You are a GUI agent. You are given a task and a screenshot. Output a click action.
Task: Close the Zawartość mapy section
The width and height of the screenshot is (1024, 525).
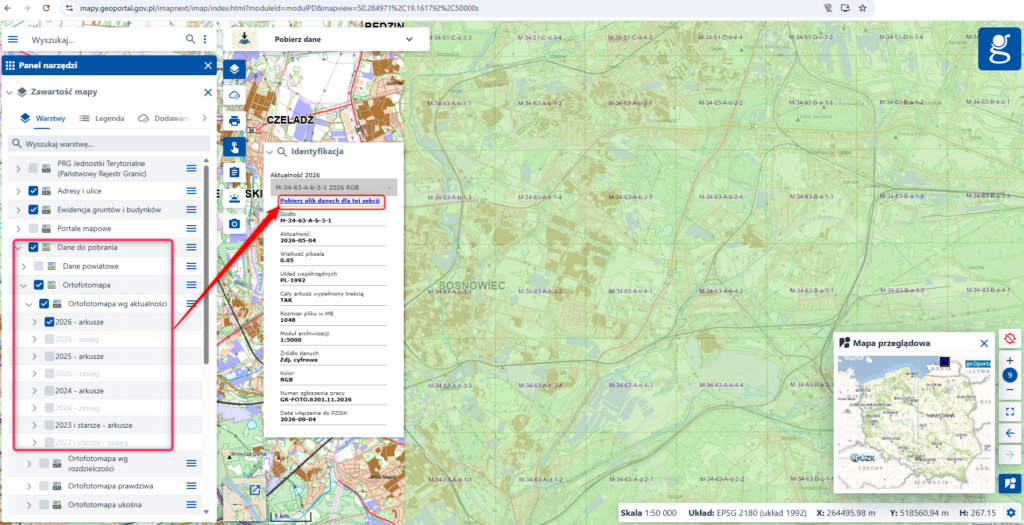pos(208,92)
